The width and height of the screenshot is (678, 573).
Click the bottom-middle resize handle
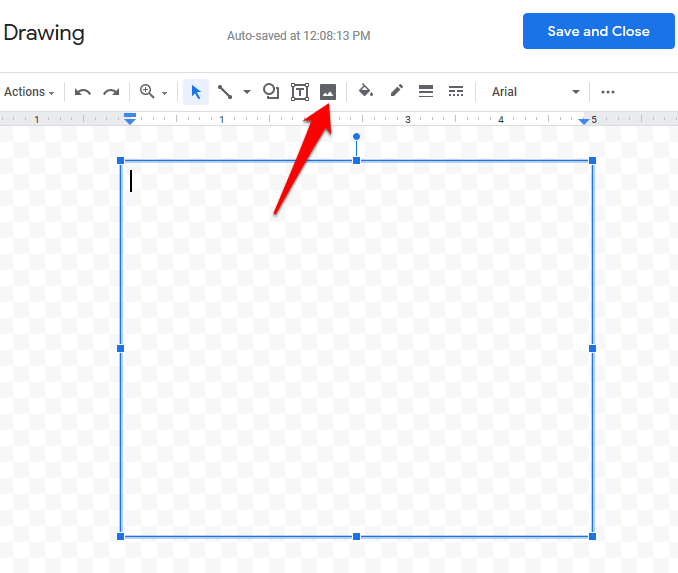click(356, 536)
